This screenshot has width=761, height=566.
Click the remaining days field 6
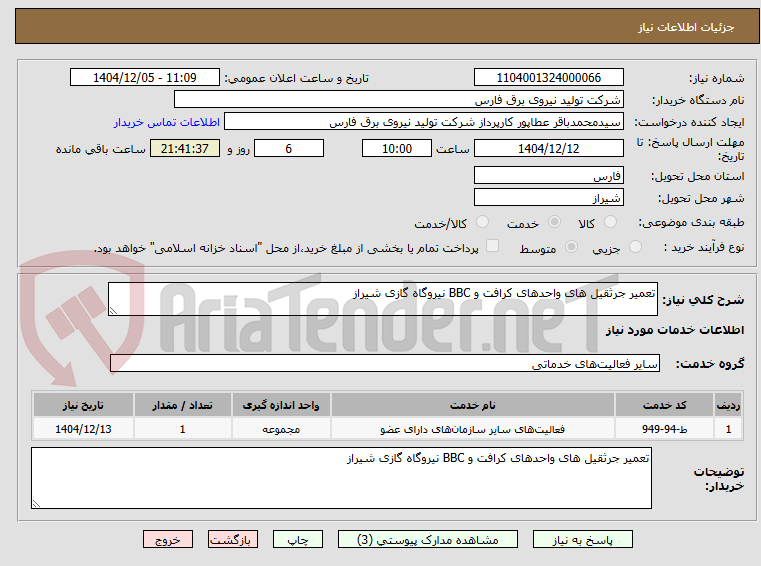289,148
